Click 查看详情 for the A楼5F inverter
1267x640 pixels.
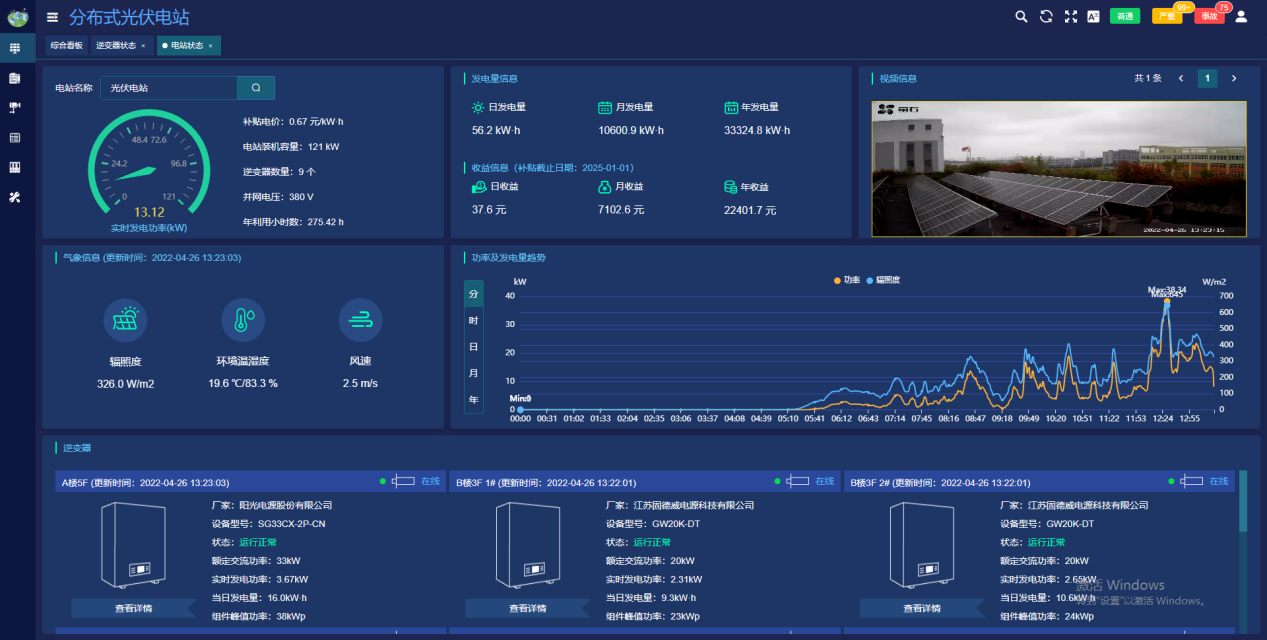(133, 608)
